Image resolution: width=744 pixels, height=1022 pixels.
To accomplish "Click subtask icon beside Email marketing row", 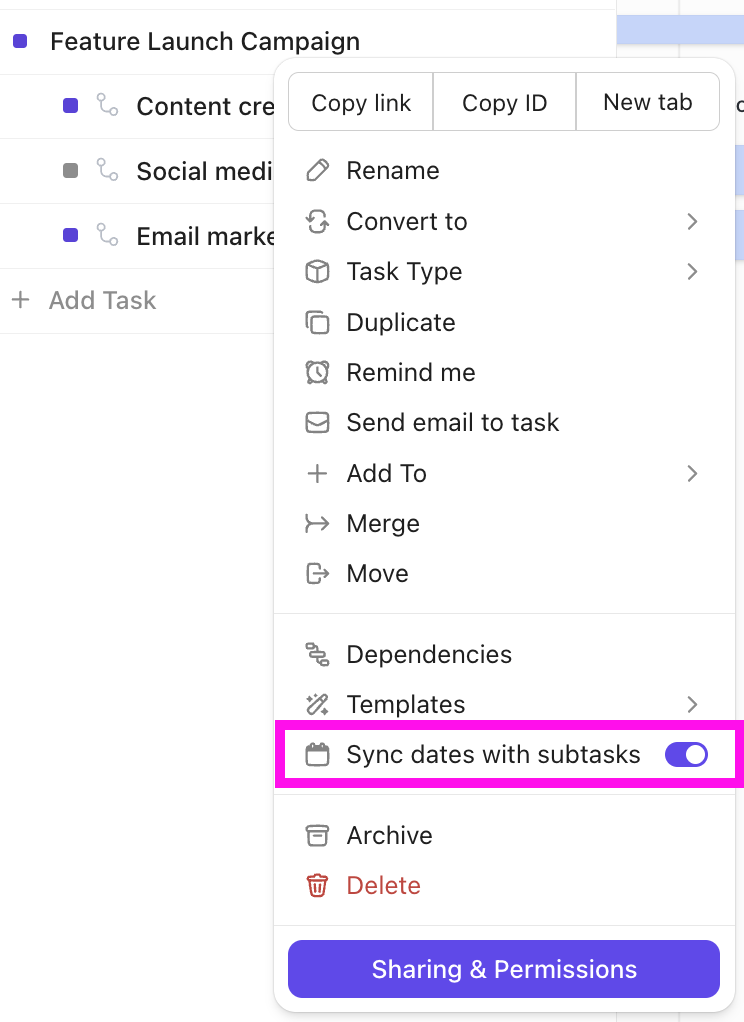I will pos(108,235).
